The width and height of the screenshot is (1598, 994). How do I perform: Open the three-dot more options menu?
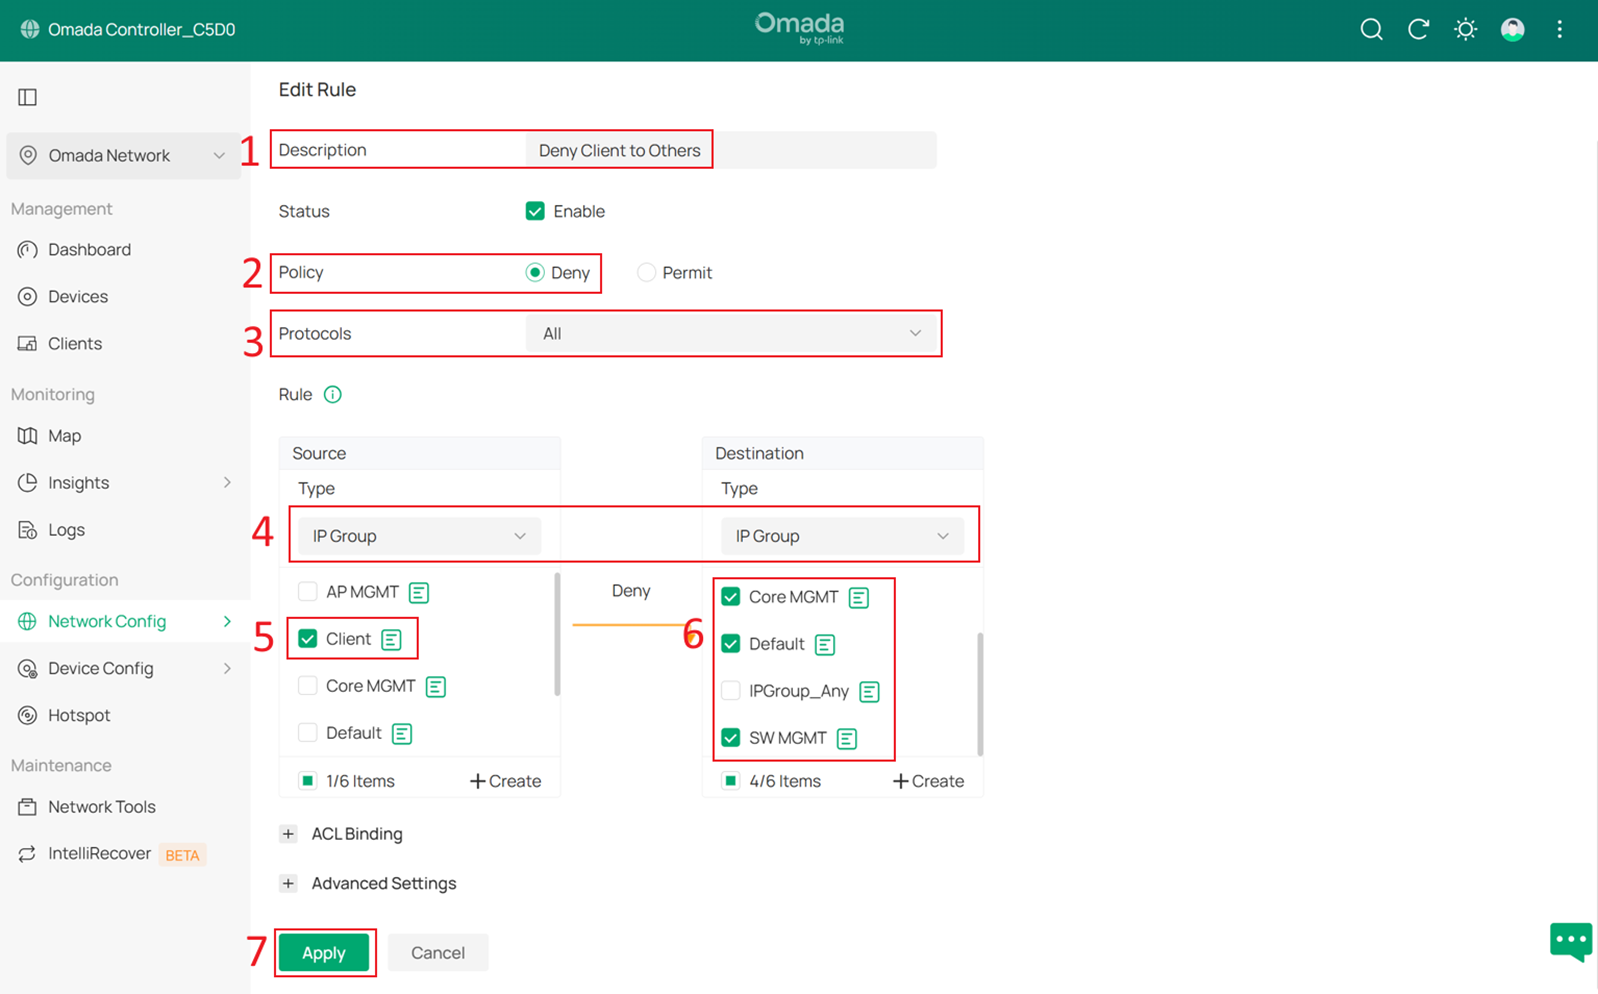click(x=1559, y=30)
